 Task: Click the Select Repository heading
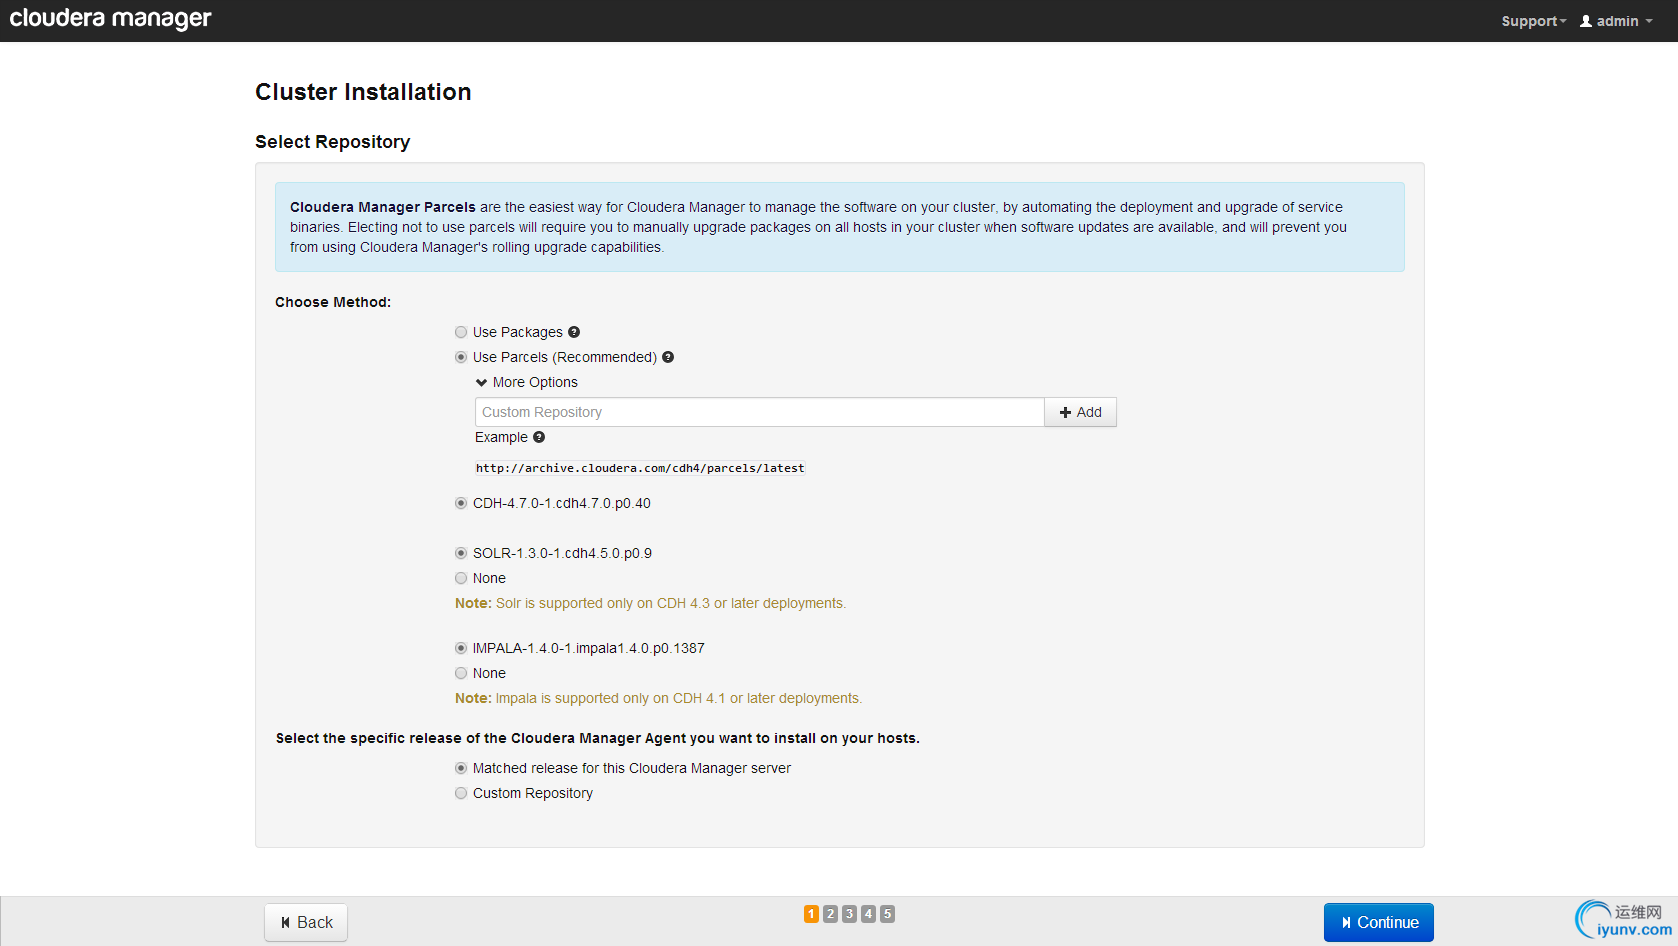pos(332,142)
